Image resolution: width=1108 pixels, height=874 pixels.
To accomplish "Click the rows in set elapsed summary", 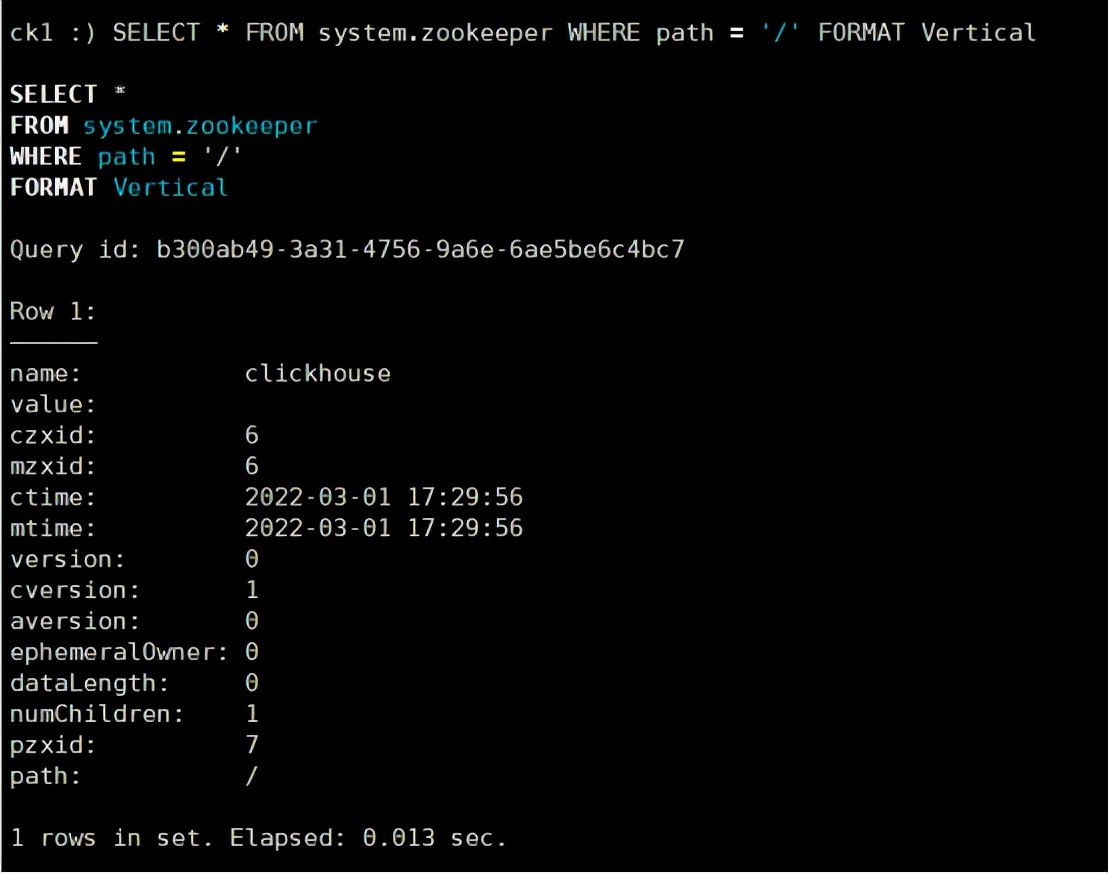I will pyautogui.click(x=258, y=838).
